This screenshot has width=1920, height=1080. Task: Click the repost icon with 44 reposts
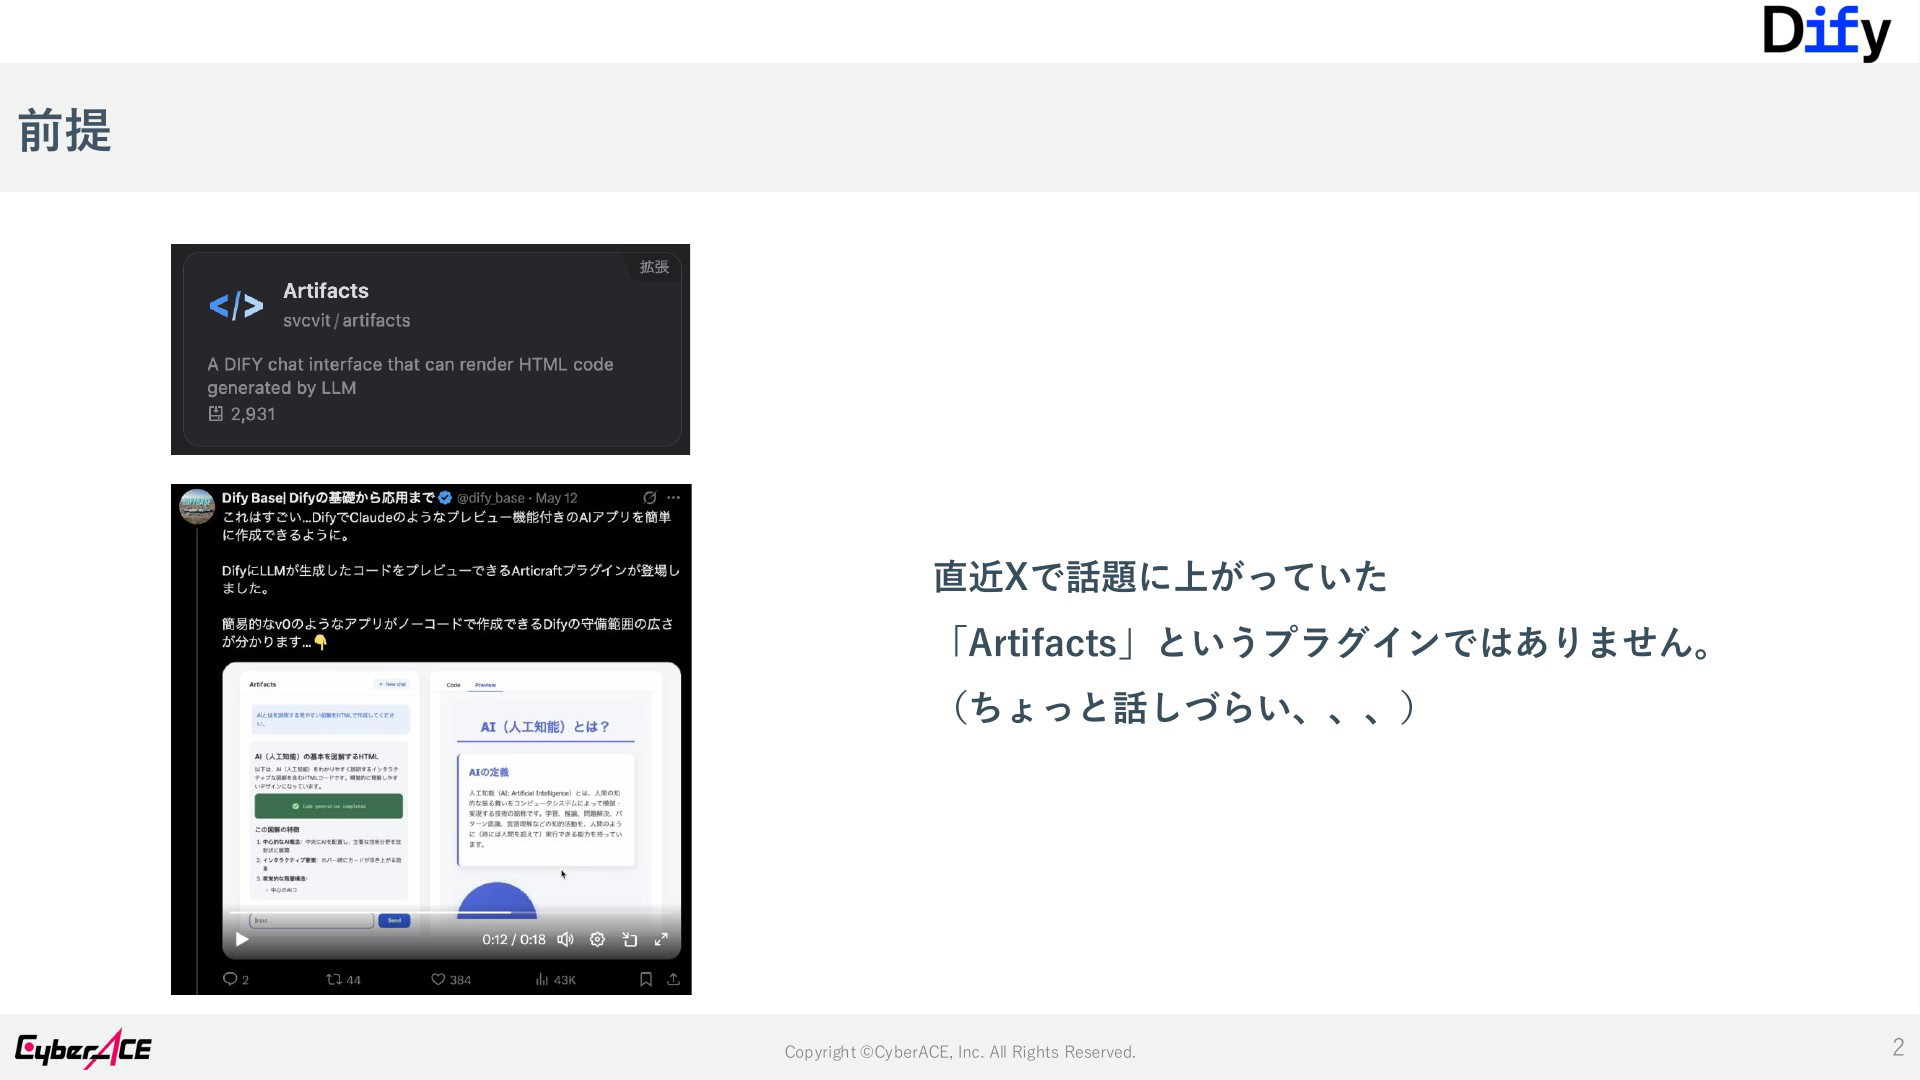(x=334, y=980)
